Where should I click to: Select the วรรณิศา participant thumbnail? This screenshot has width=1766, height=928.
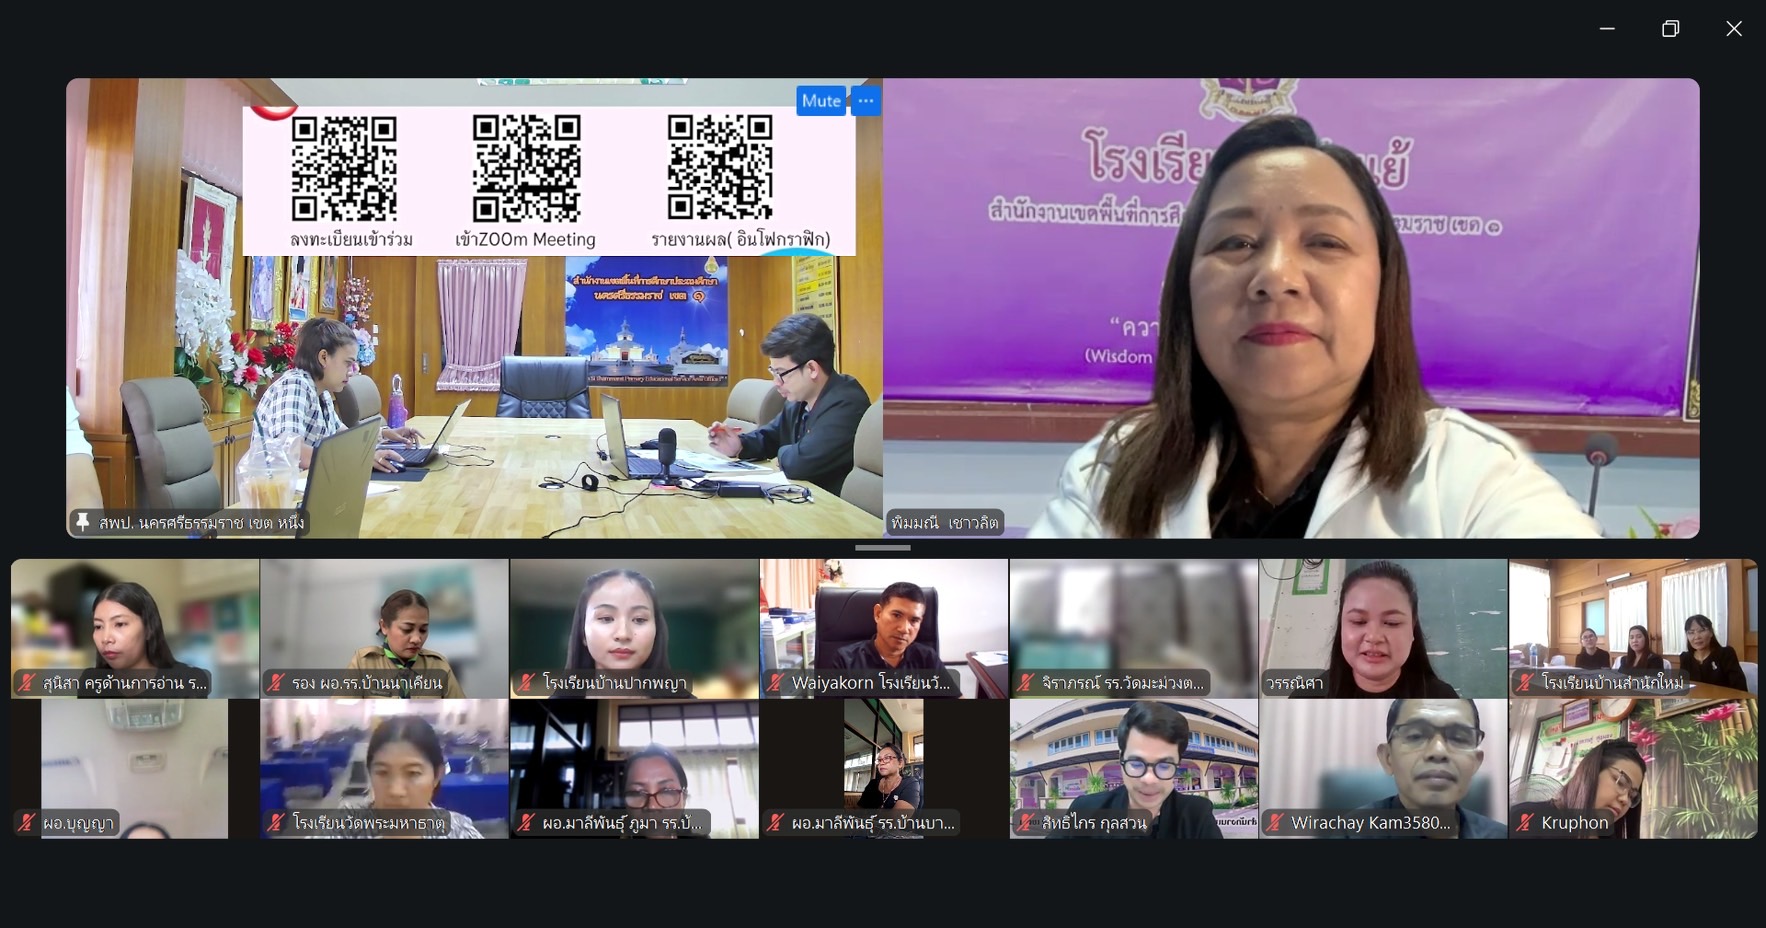coord(1383,628)
